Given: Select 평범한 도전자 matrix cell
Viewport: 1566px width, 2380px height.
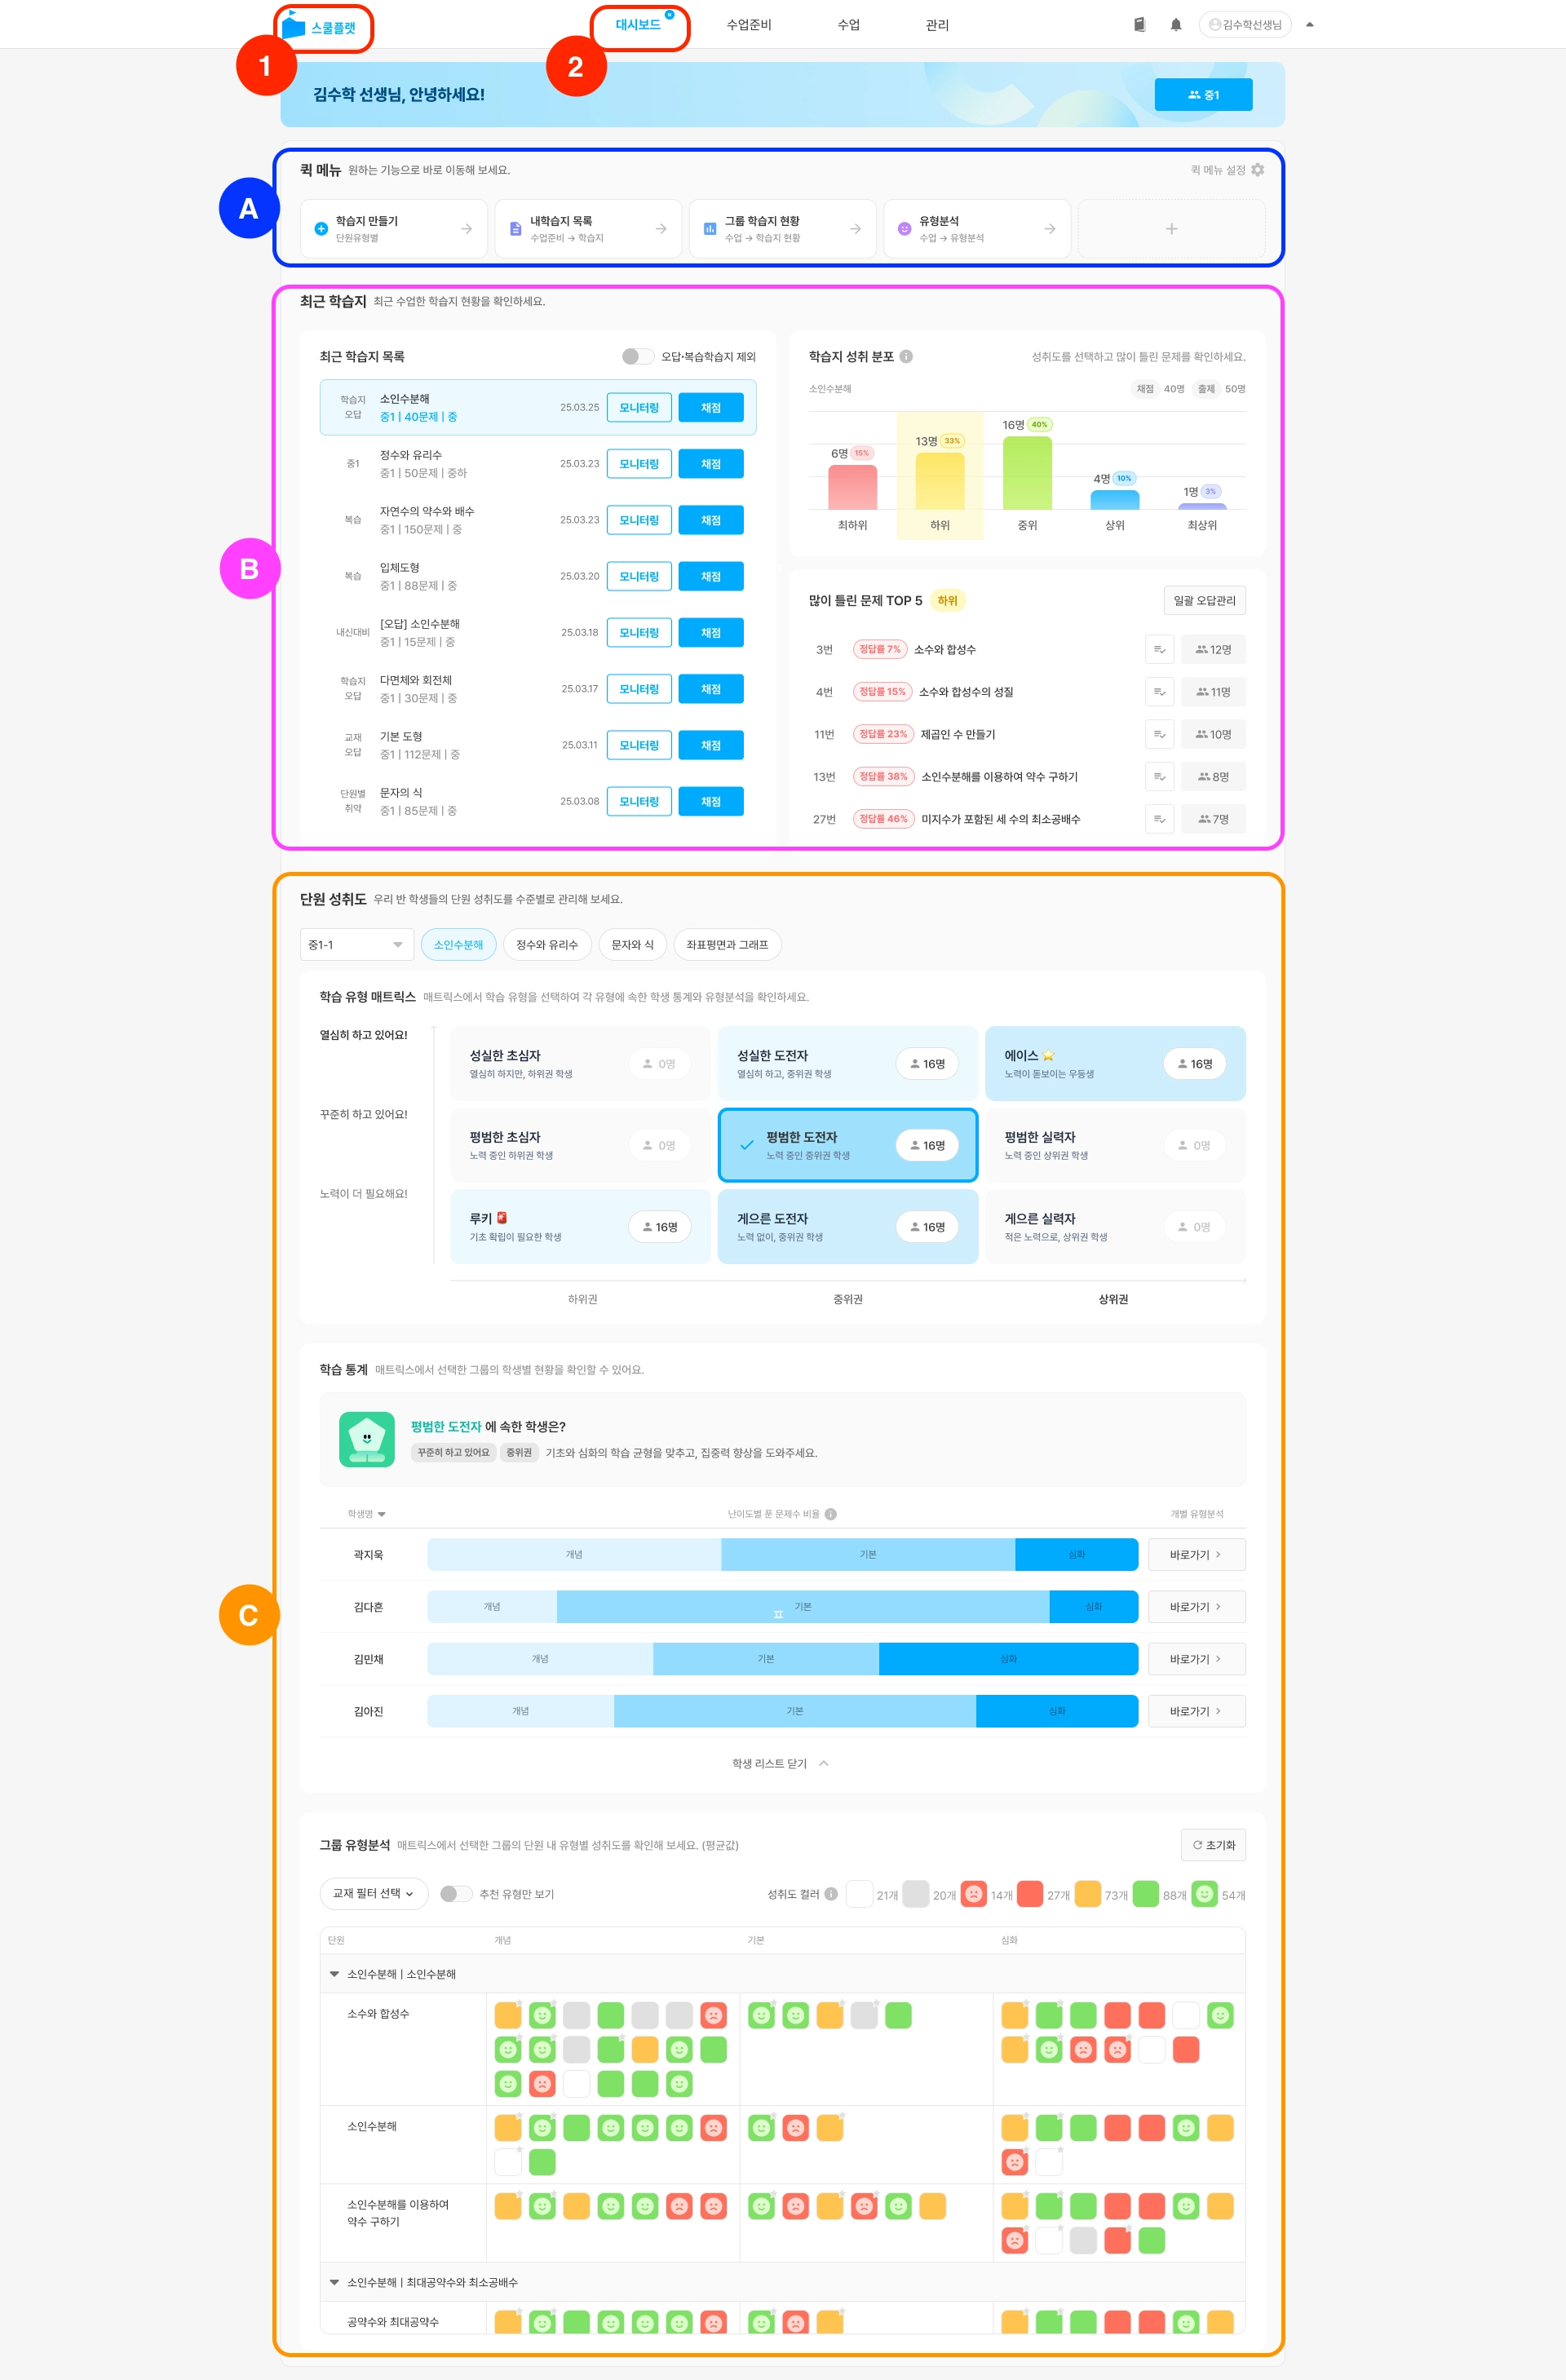Looking at the screenshot, I should click(x=847, y=1145).
